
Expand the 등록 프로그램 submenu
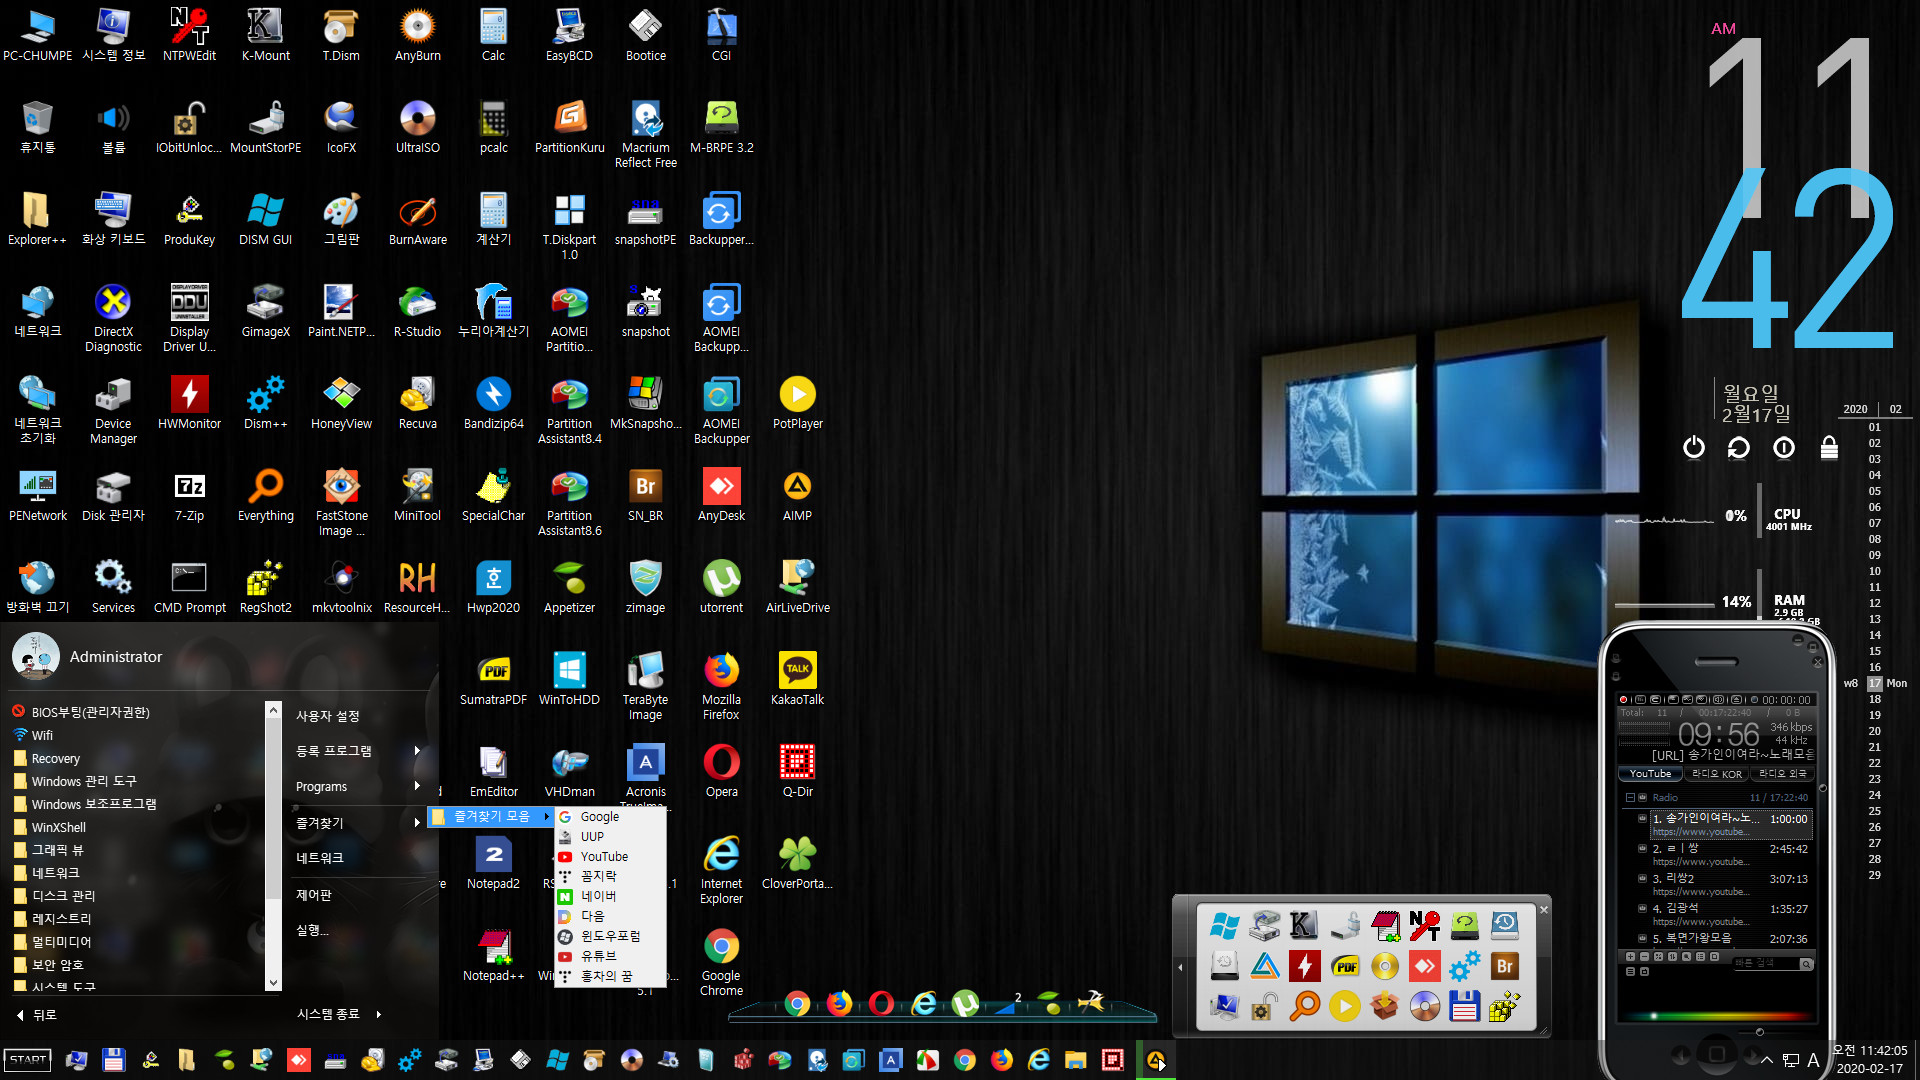click(356, 751)
